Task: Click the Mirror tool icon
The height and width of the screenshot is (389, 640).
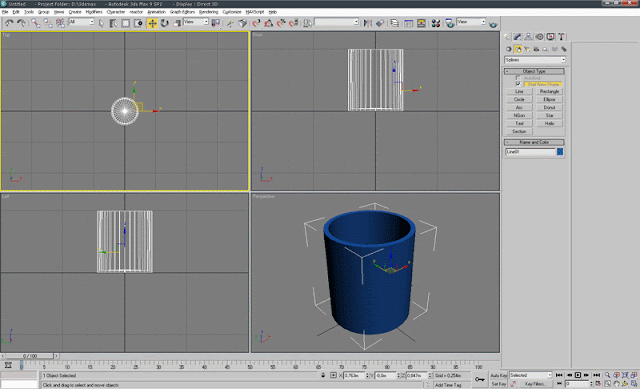Action: (x=367, y=23)
